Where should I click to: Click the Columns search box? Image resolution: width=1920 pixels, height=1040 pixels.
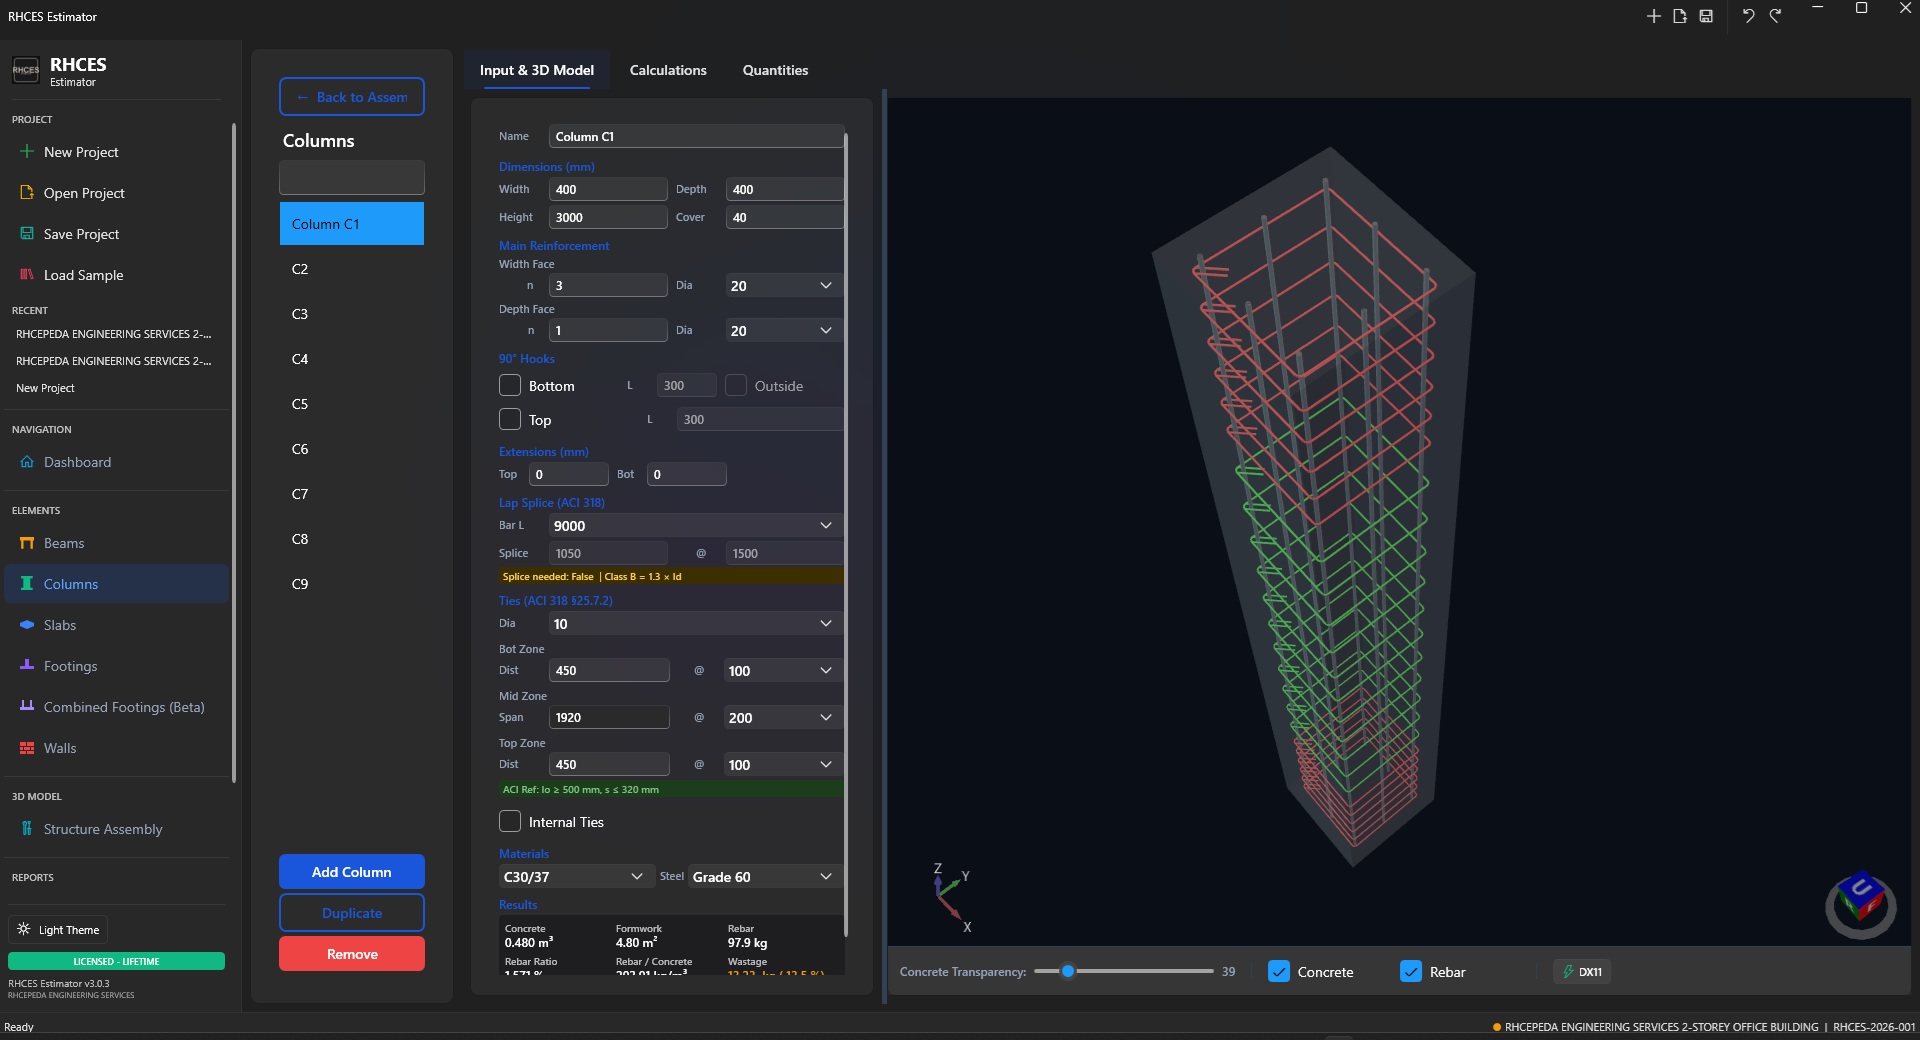[352, 178]
